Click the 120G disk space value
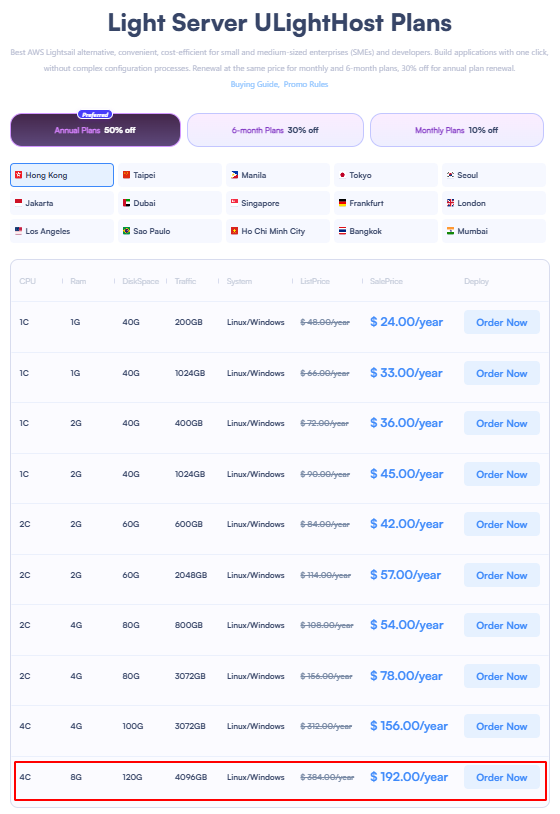The width and height of the screenshot is (560, 814). tap(132, 777)
